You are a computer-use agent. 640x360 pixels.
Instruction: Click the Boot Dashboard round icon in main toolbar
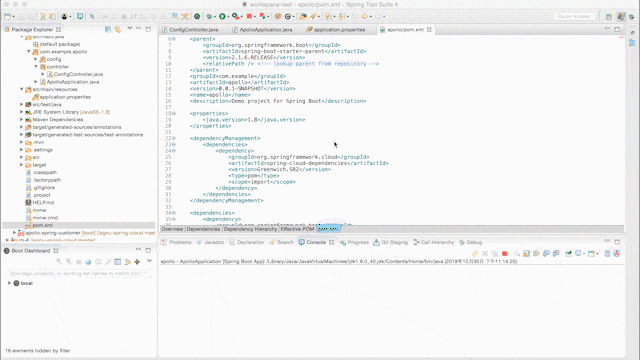(x=197, y=16)
